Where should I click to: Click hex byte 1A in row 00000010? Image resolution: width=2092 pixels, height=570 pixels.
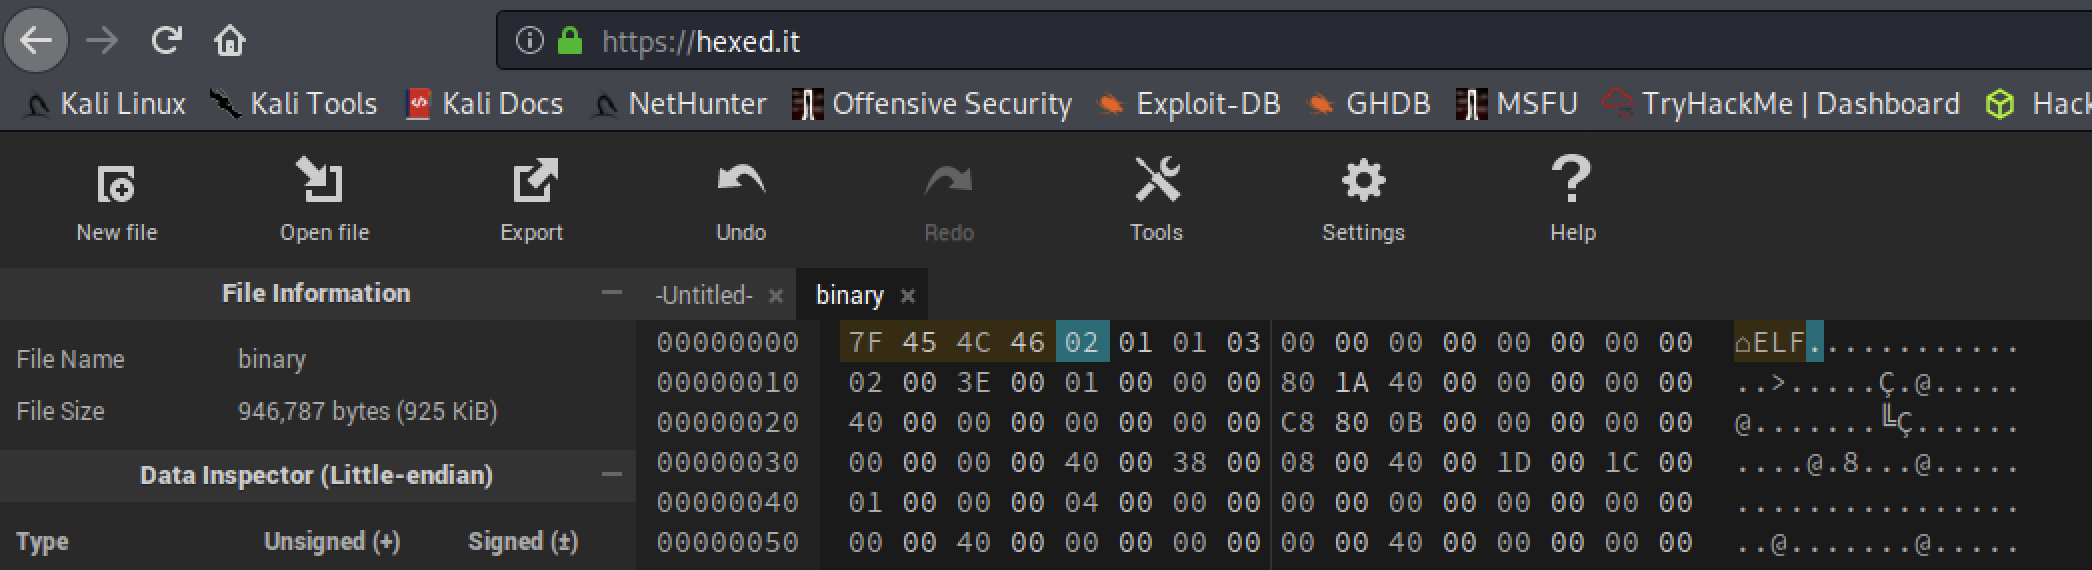tap(1352, 383)
